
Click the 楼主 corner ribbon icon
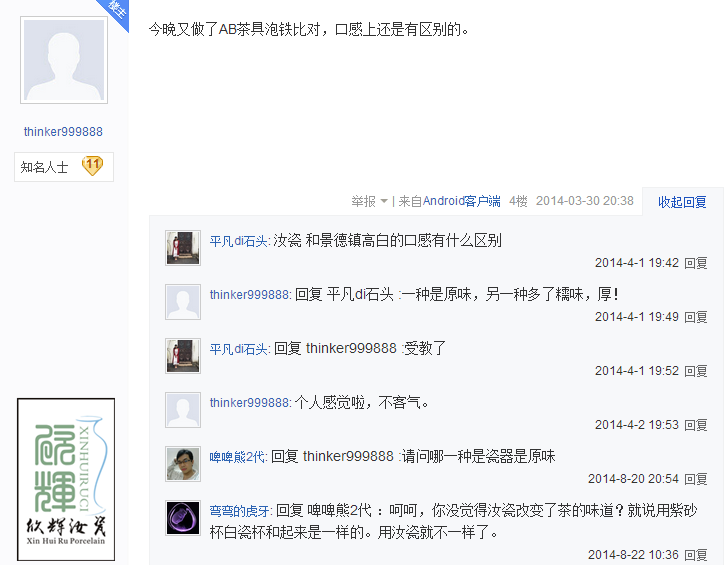[116, 11]
